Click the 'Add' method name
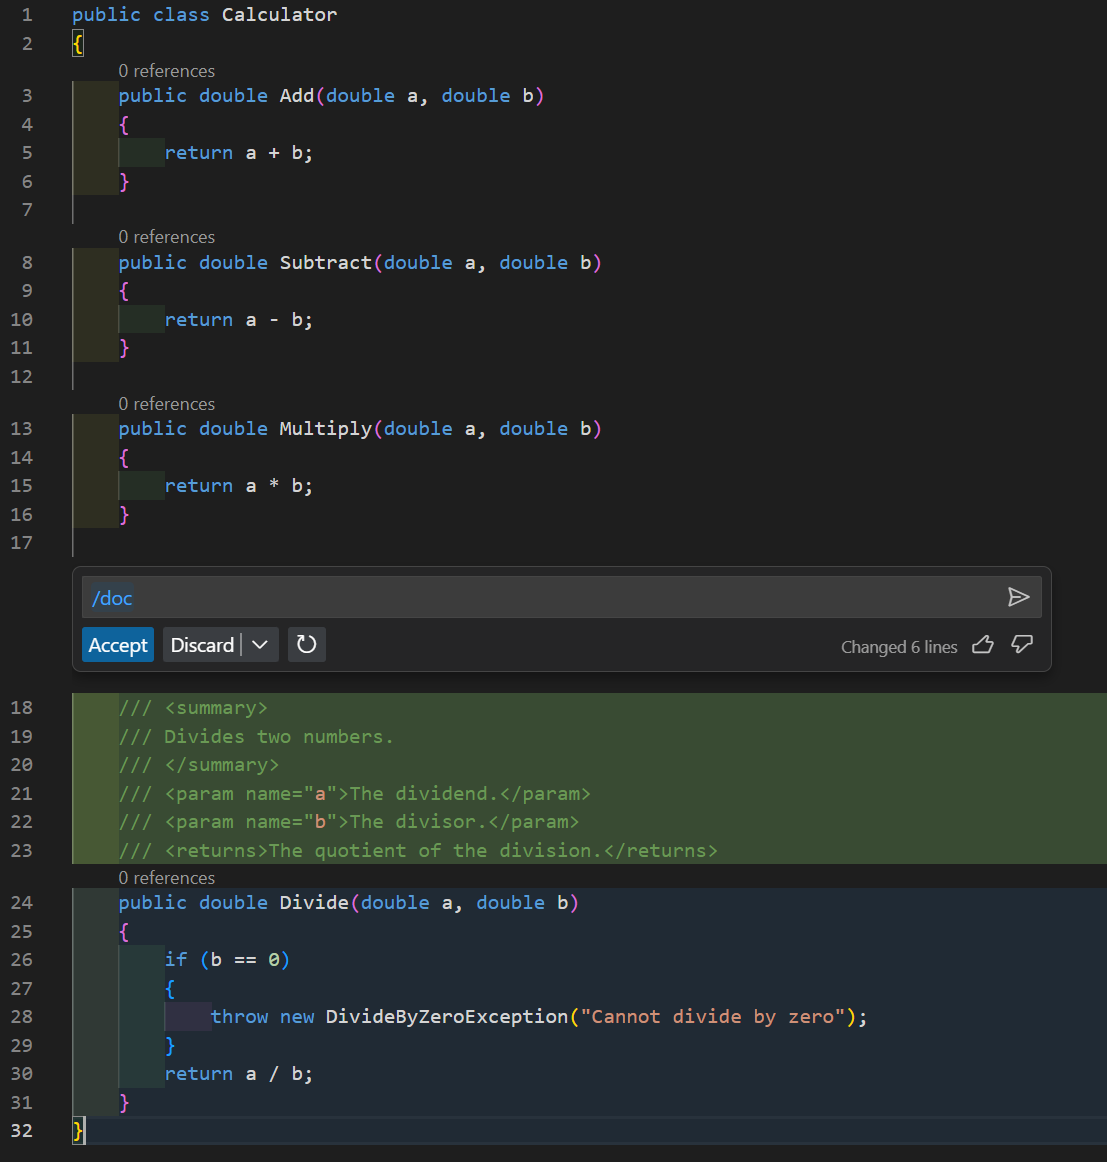 point(296,96)
